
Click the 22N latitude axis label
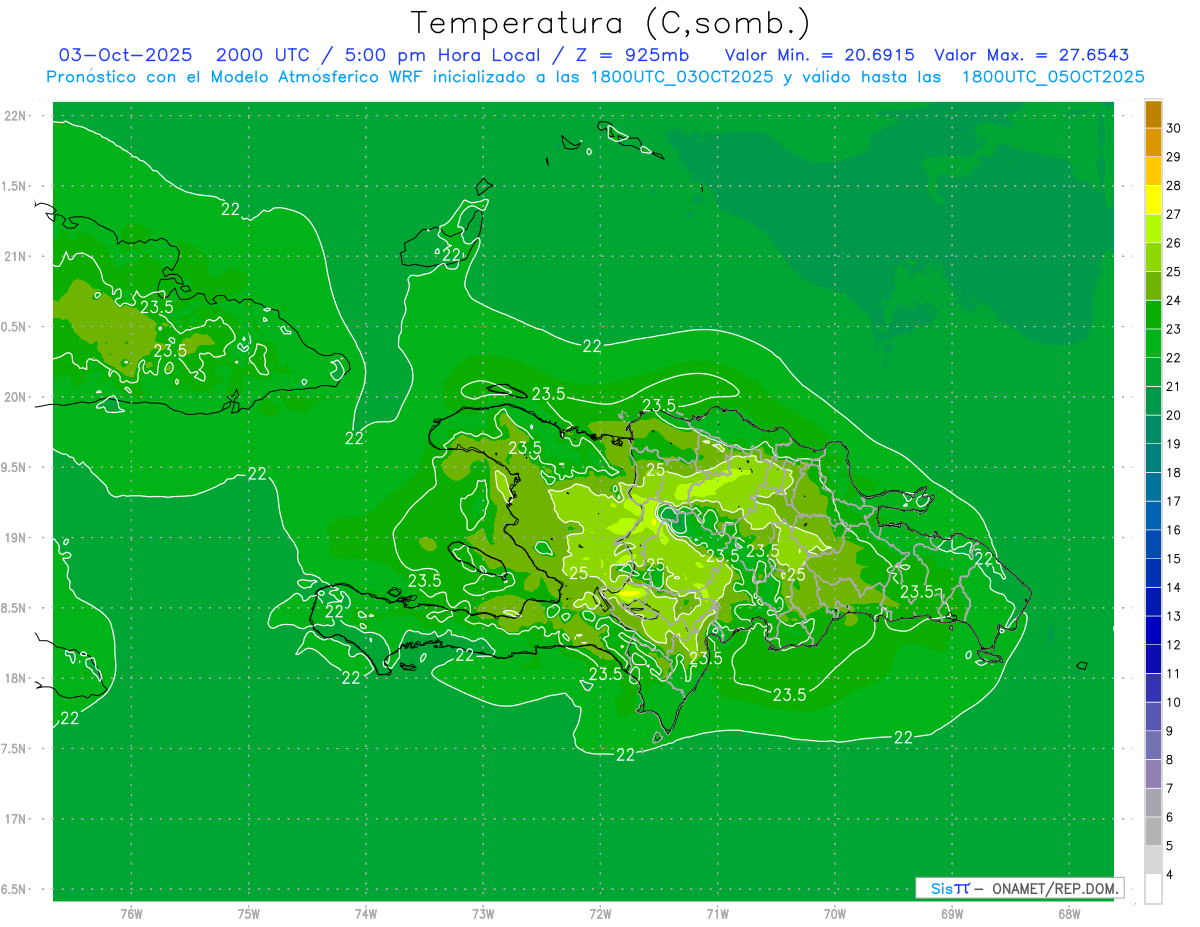tap(17, 116)
